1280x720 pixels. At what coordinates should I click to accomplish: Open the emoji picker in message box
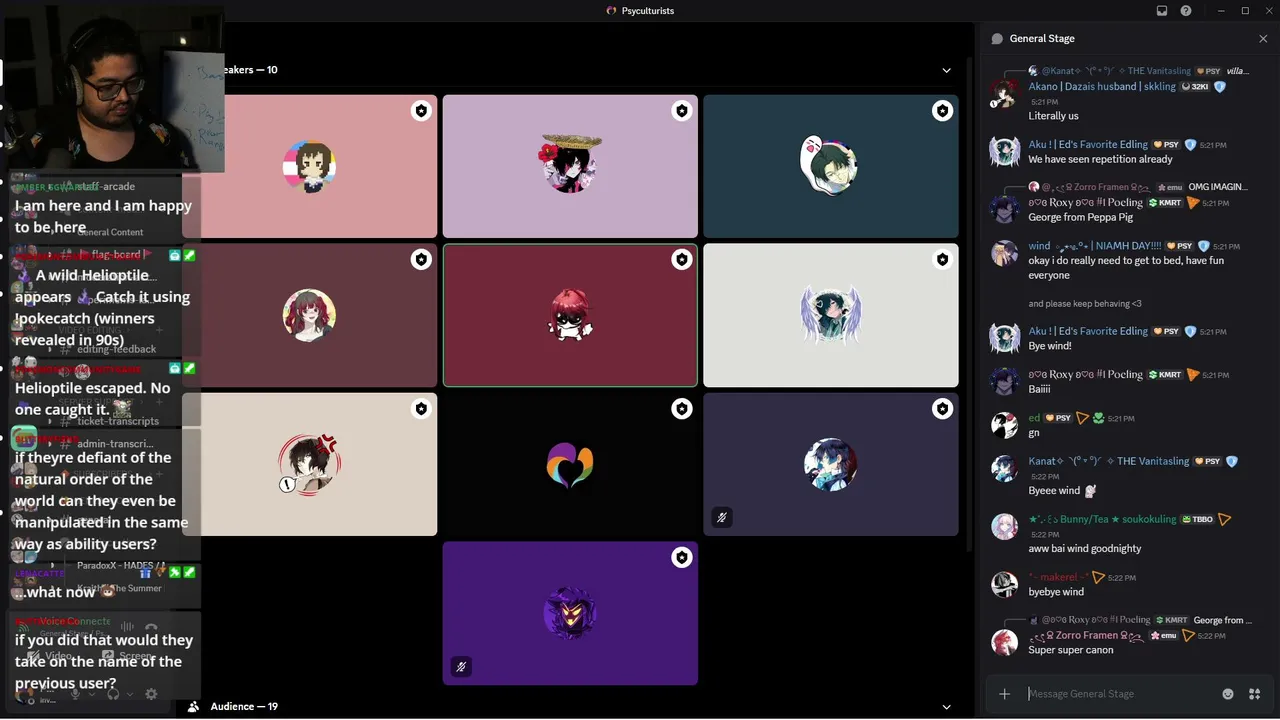(x=1228, y=694)
